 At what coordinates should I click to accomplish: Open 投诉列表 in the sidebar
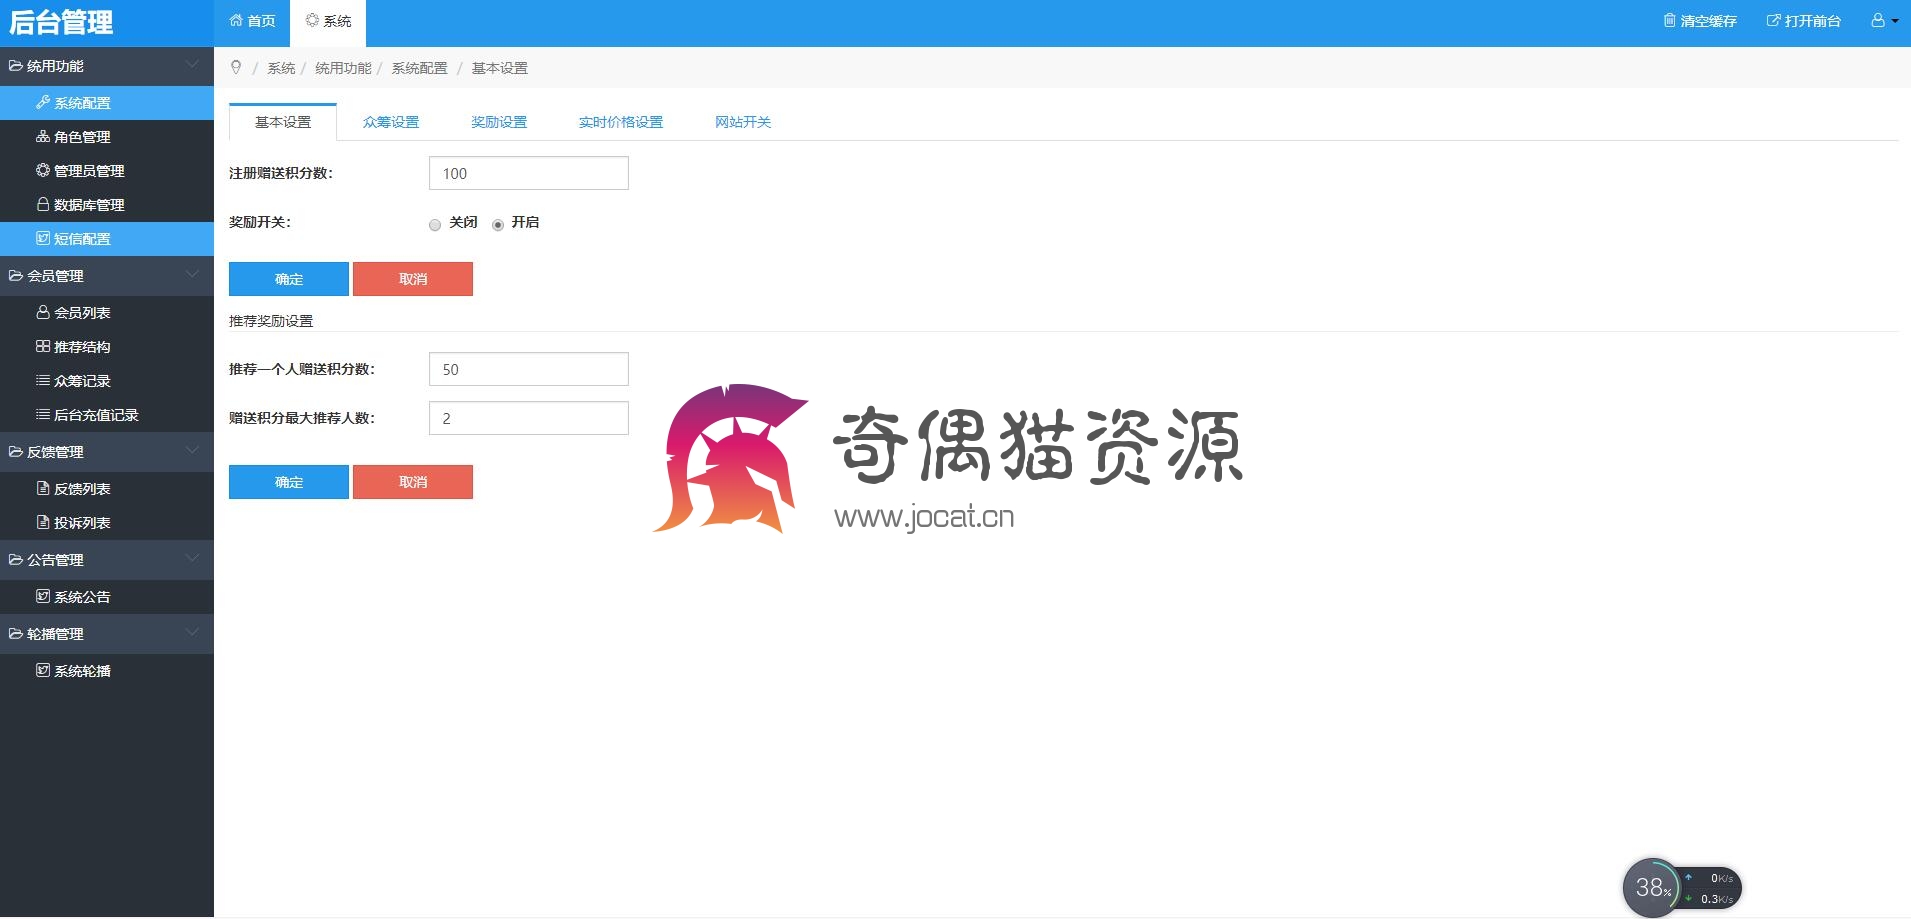(107, 523)
